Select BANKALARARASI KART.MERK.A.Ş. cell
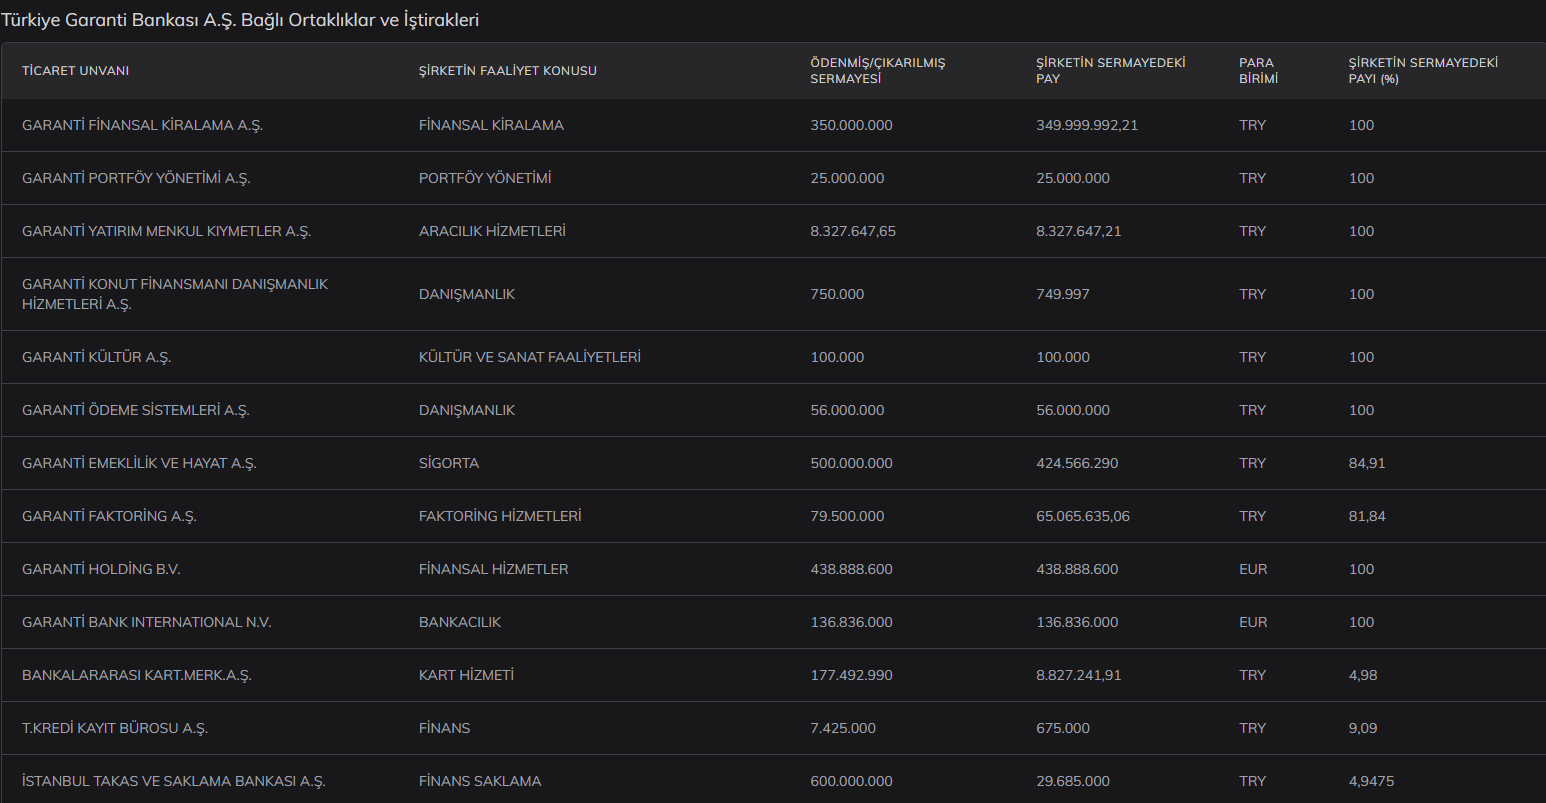 pyautogui.click(x=137, y=675)
